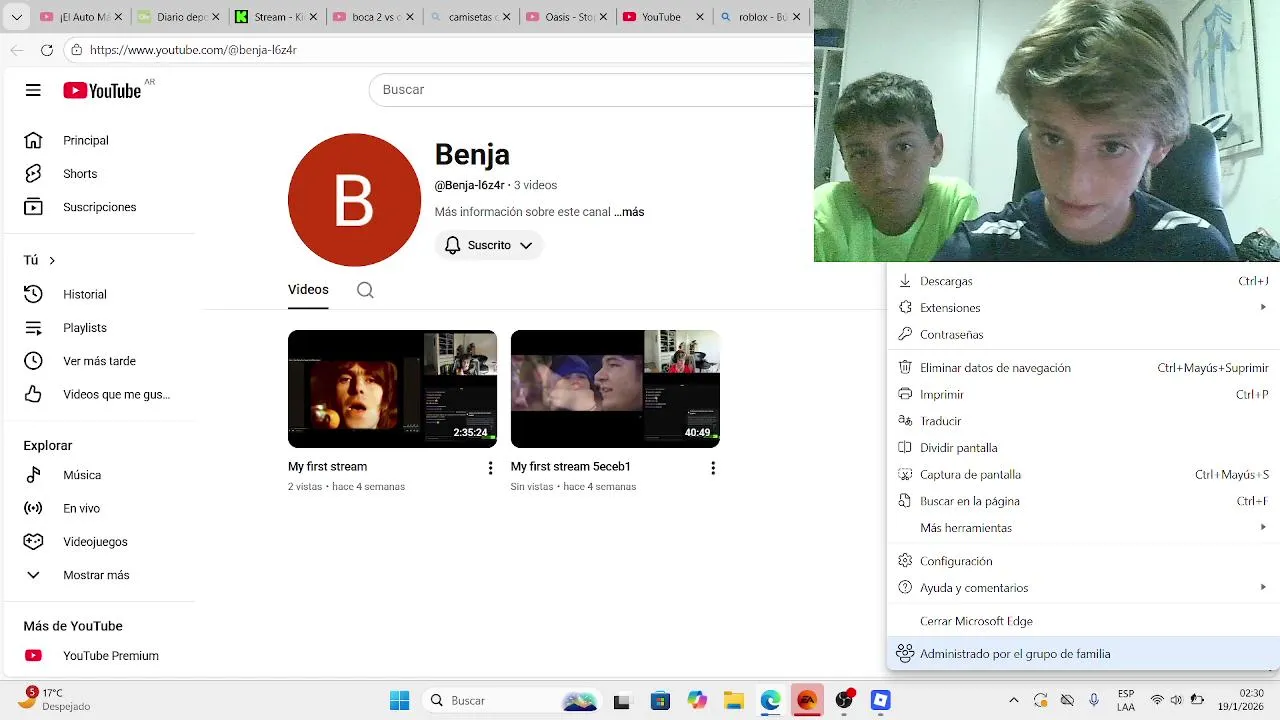Select Traducir in the Edge menu
1280x720 pixels.
click(x=1083, y=421)
